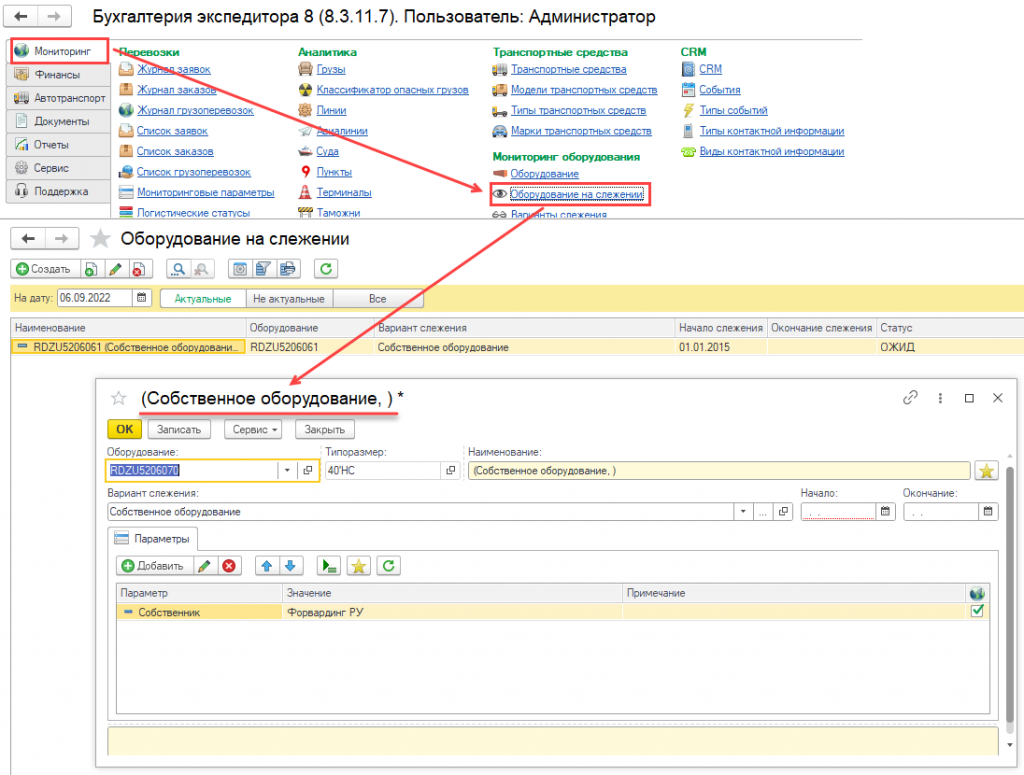Click the green play fill icon in the parameters toolbar
This screenshot has height=775, width=1024.
(328, 566)
